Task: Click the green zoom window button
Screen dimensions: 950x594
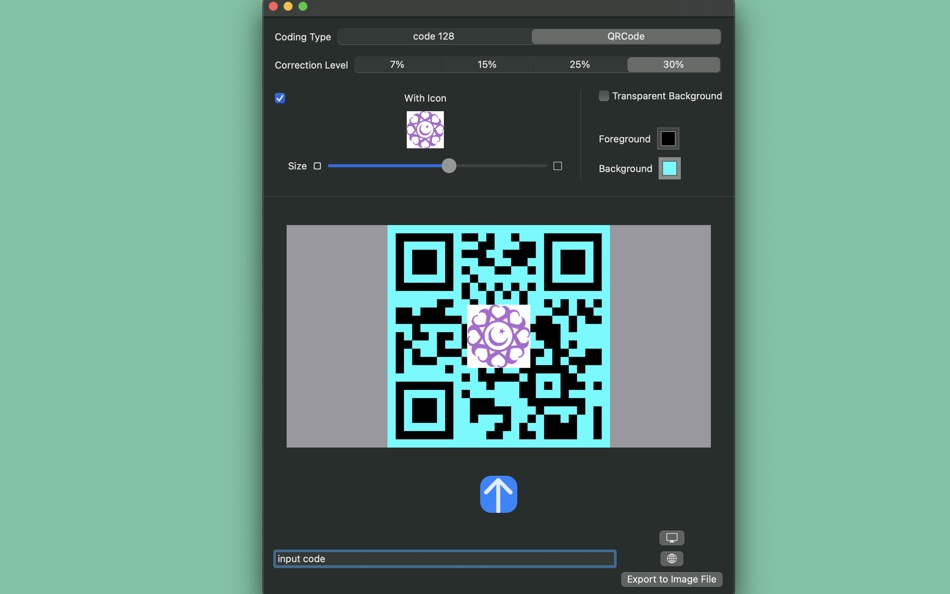Action: (303, 7)
